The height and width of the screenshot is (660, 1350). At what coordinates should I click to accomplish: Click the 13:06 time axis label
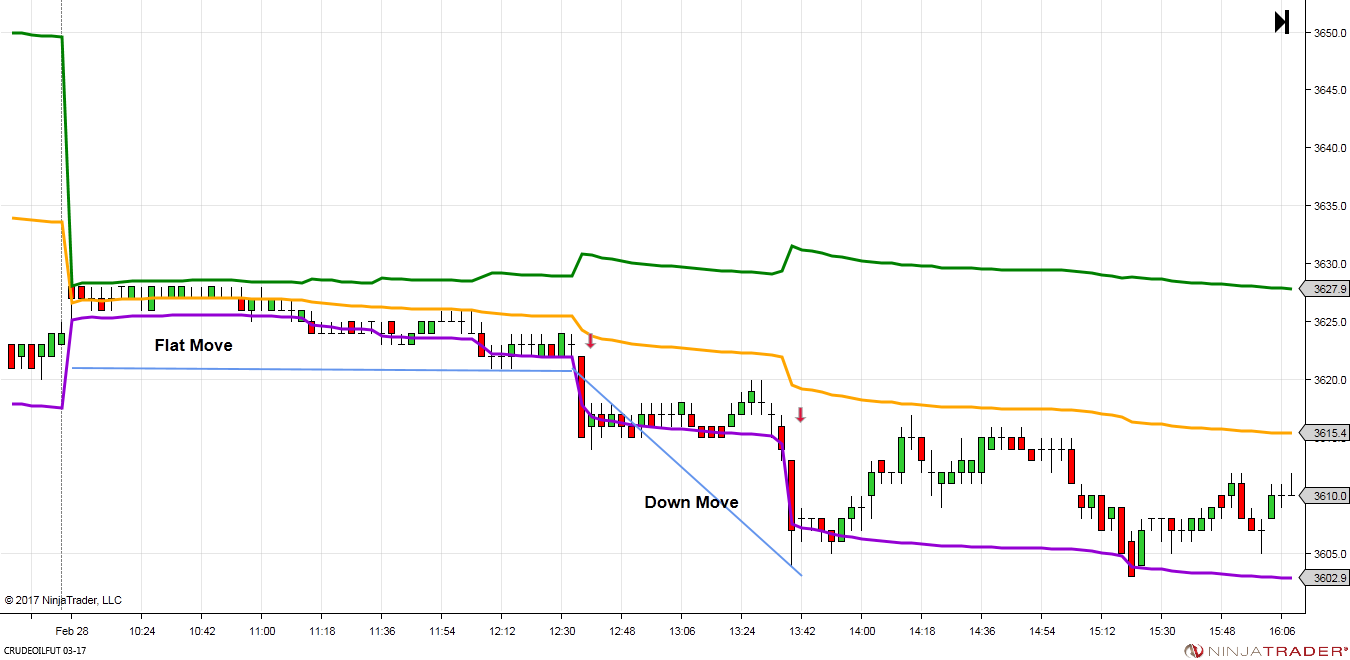tap(681, 631)
